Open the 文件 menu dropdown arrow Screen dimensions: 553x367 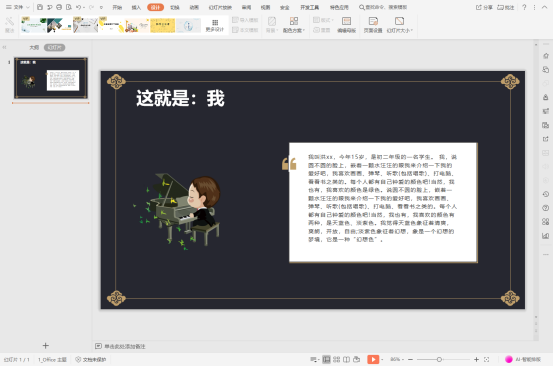(28, 7)
